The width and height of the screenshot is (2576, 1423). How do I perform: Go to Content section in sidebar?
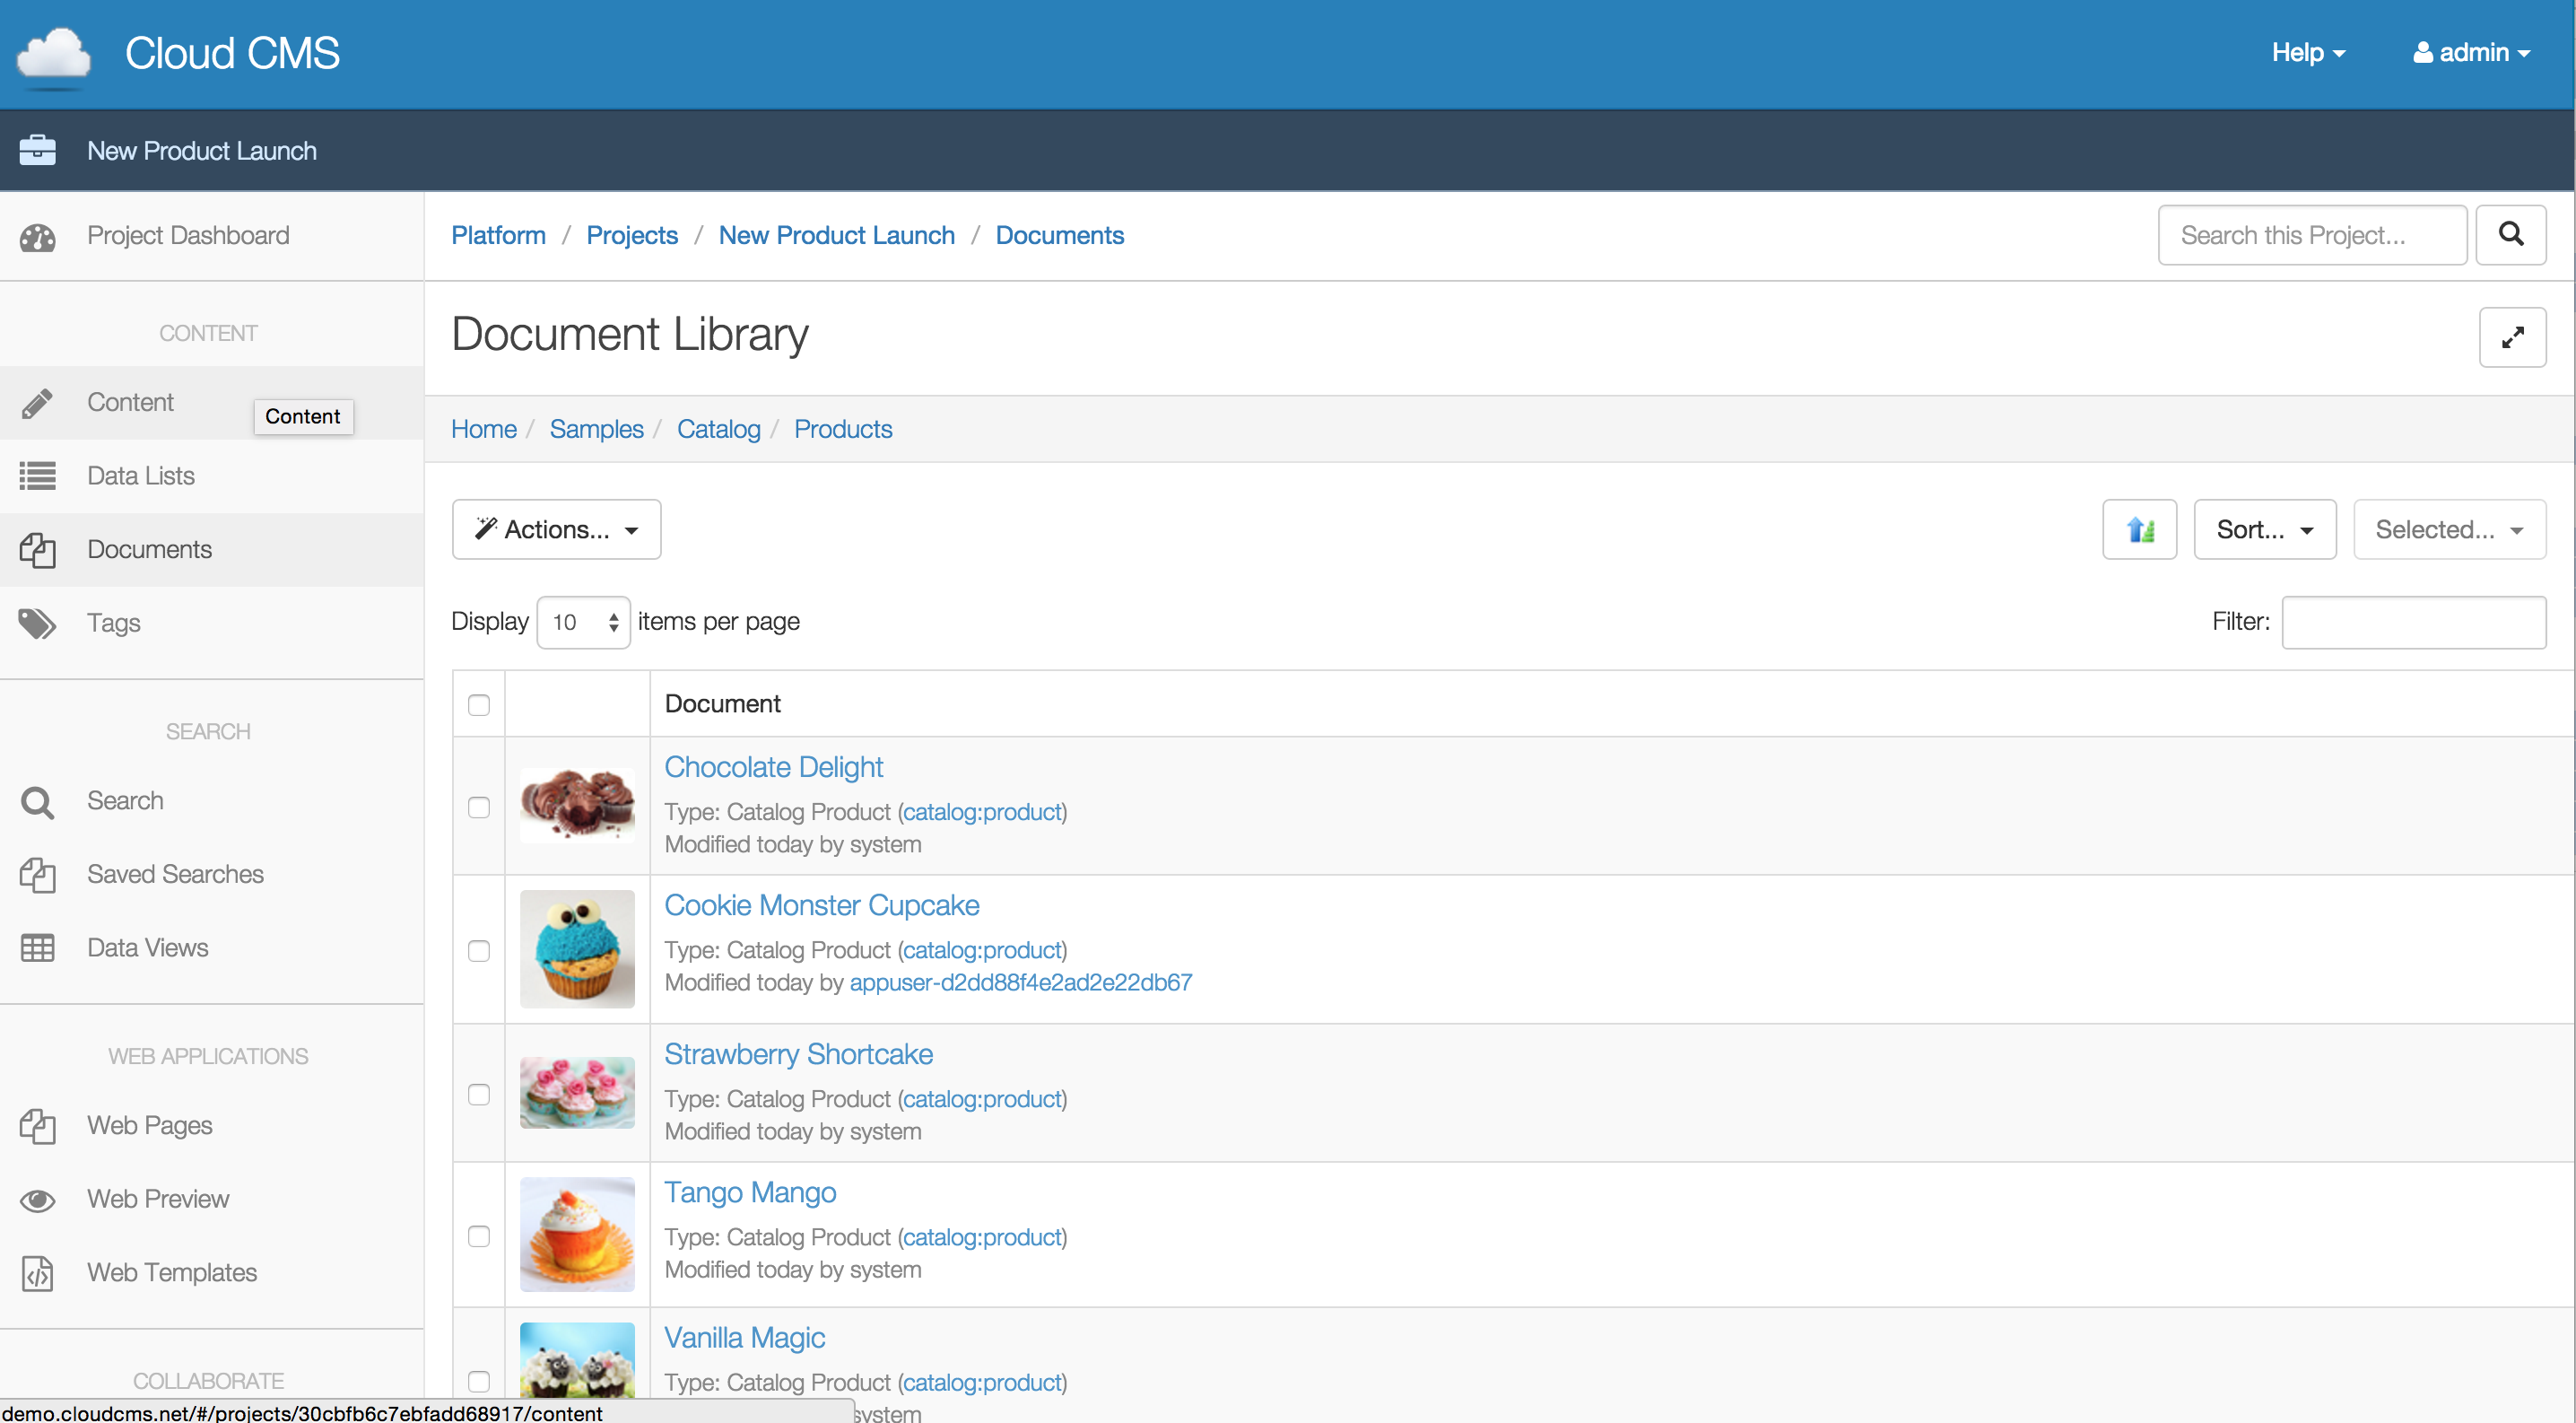click(130, 402)
